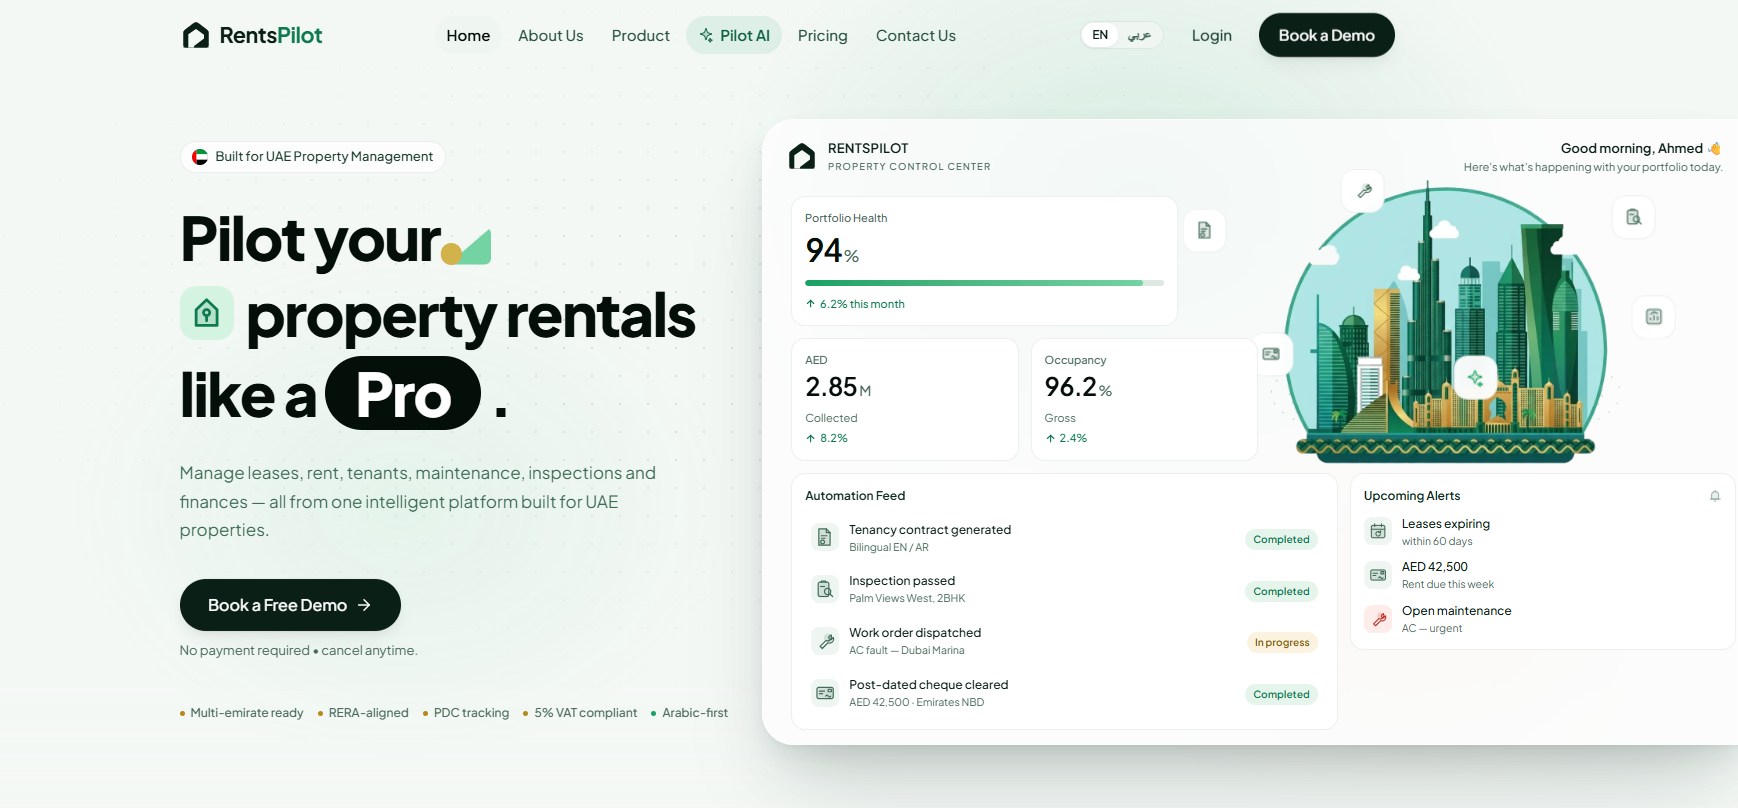Image resolution: width=1738 pixels, height=808 pixels.
Task: Click the '6.2% this month' text
Action: 862,304
